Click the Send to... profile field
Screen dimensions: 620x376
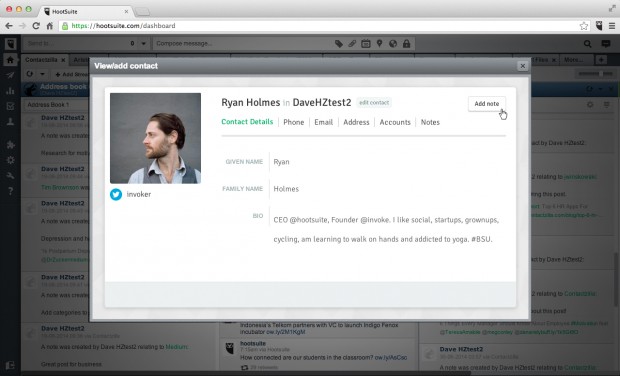tap(76, 43)
